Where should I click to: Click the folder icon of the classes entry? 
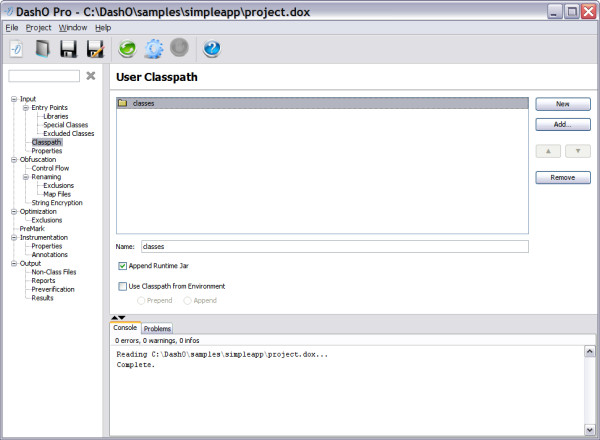[123, 103]
